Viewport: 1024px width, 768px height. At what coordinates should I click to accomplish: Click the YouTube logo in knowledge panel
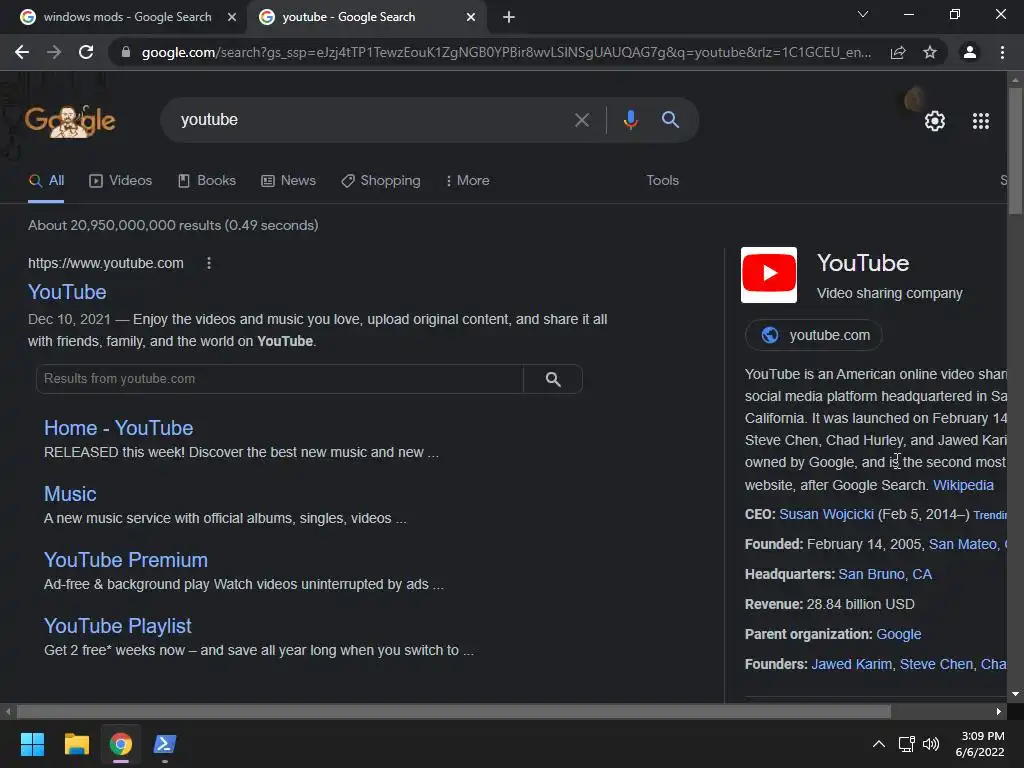[769, 275]
